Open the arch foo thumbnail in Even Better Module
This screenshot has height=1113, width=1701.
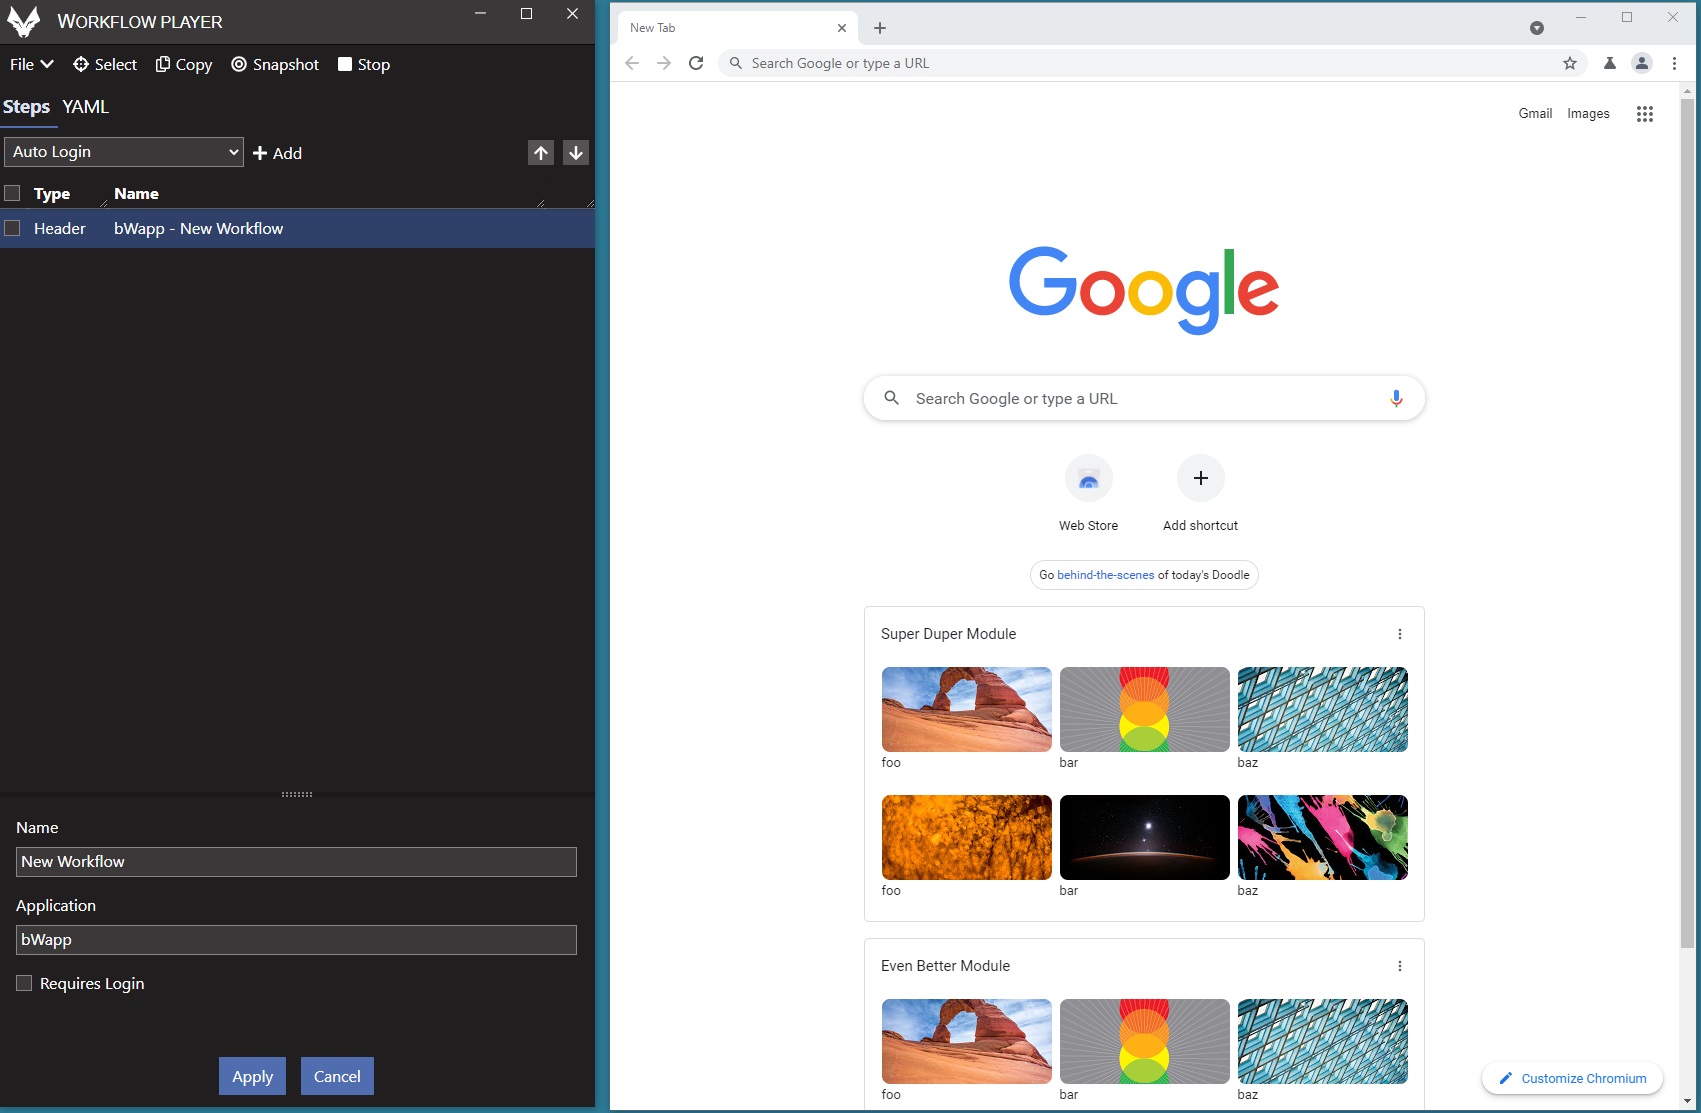[x=967, y=1041]
